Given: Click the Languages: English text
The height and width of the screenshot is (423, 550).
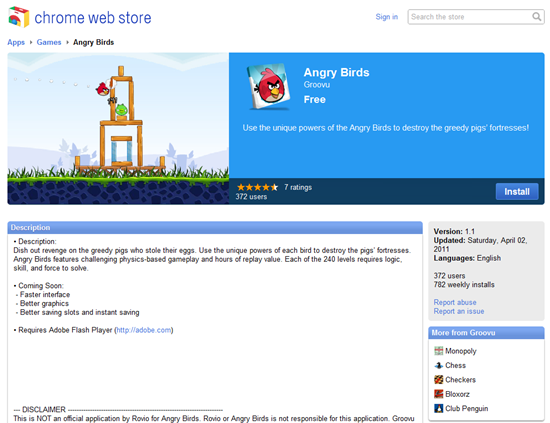Looking at the screenshot, I should 467,258.
